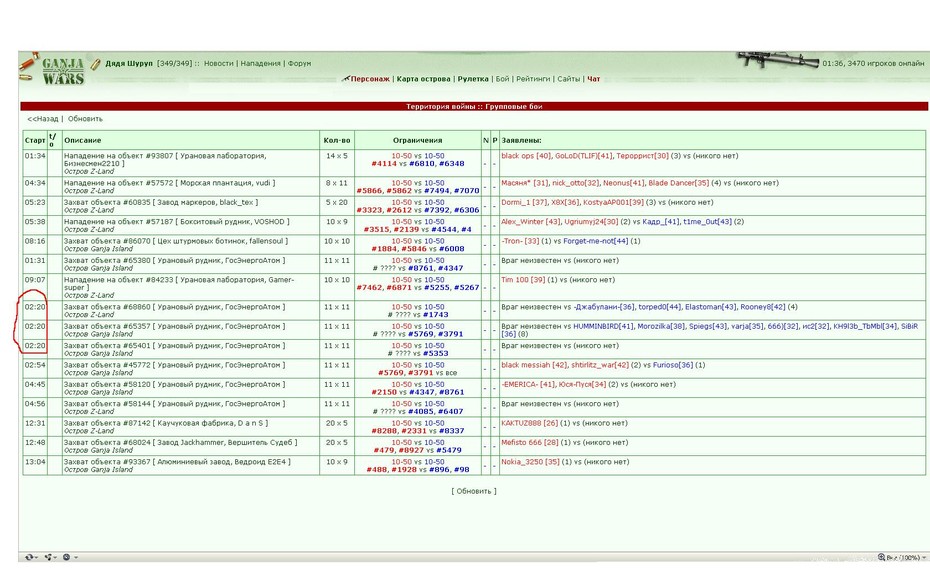Open attack on object #57187 Бокситовый рудник
This screenshot has height=581, width=930.
tap(176, 222)
